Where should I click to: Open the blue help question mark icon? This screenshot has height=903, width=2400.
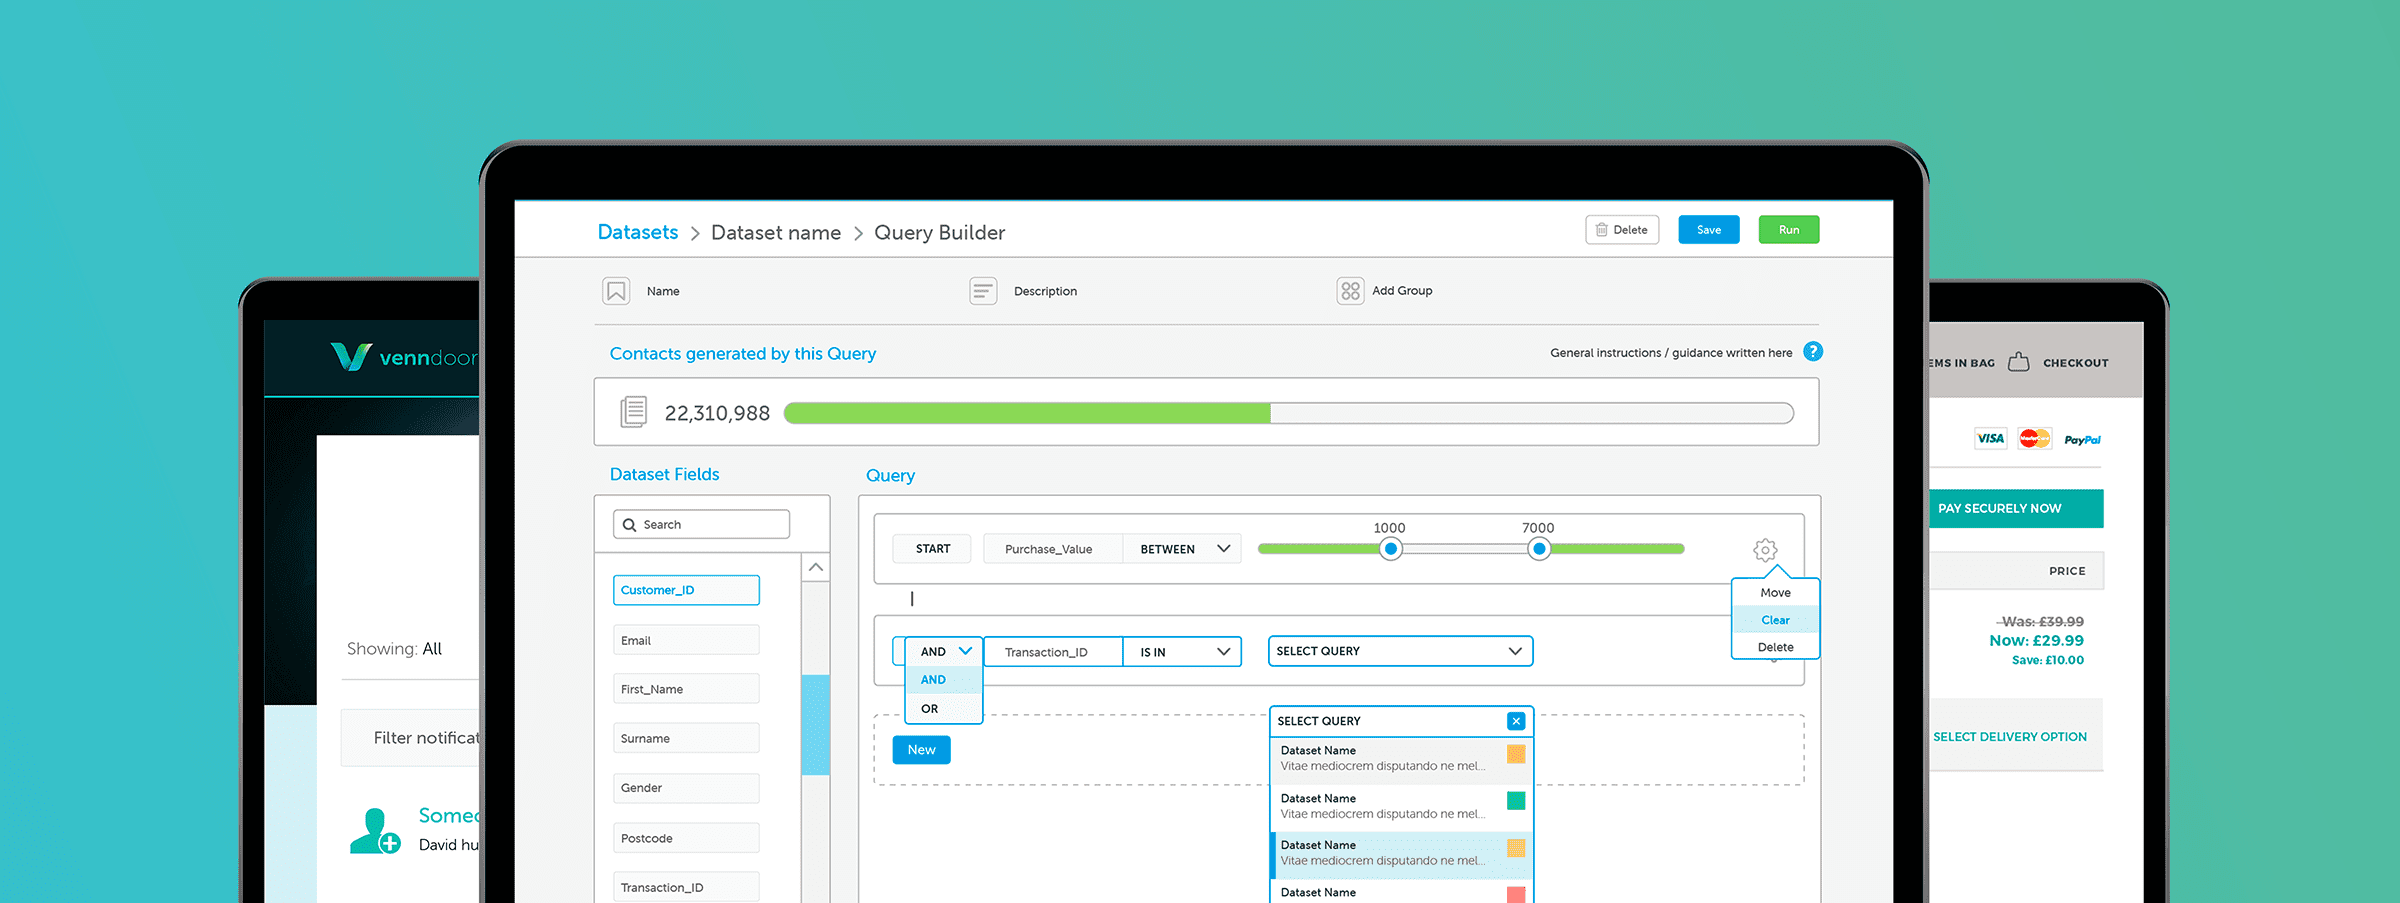coord(1812,352)
